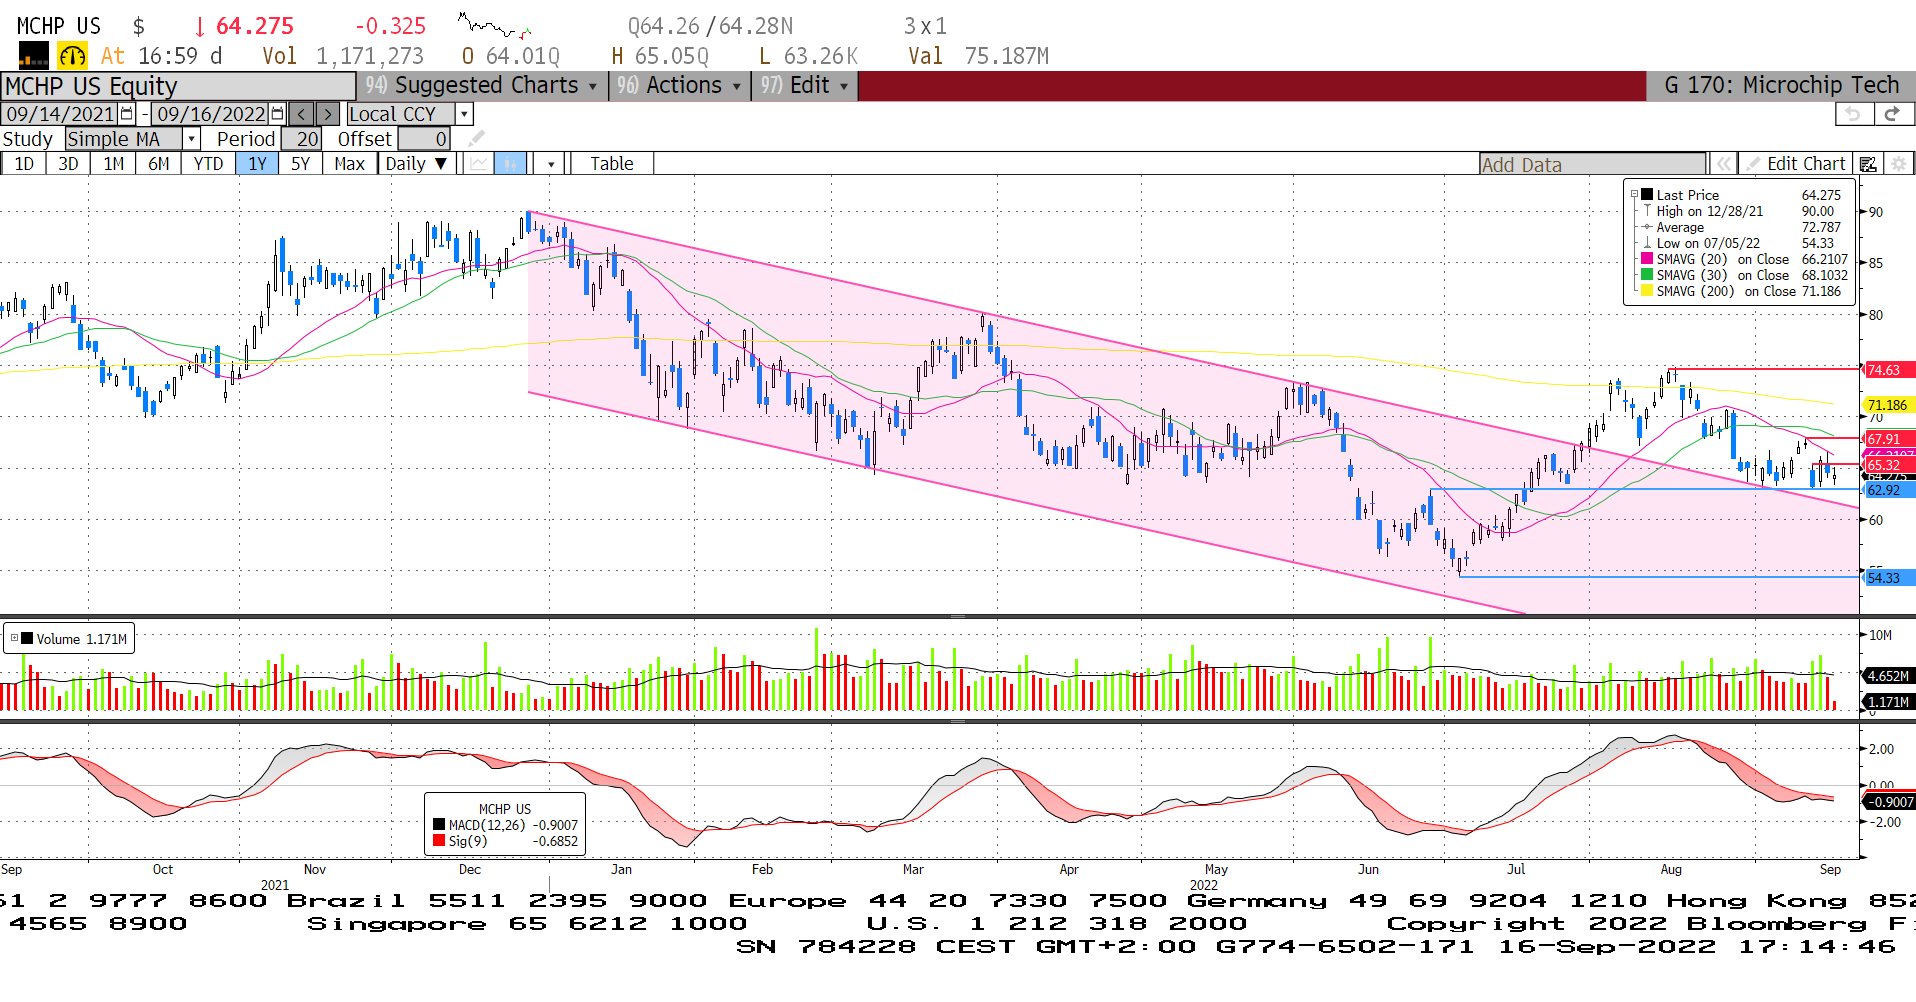Viewport: 1916px width, 1002px height.
Task: Click the 71.186 yellow axis label
Action: pyautogui.click(x=1888, y=405)
